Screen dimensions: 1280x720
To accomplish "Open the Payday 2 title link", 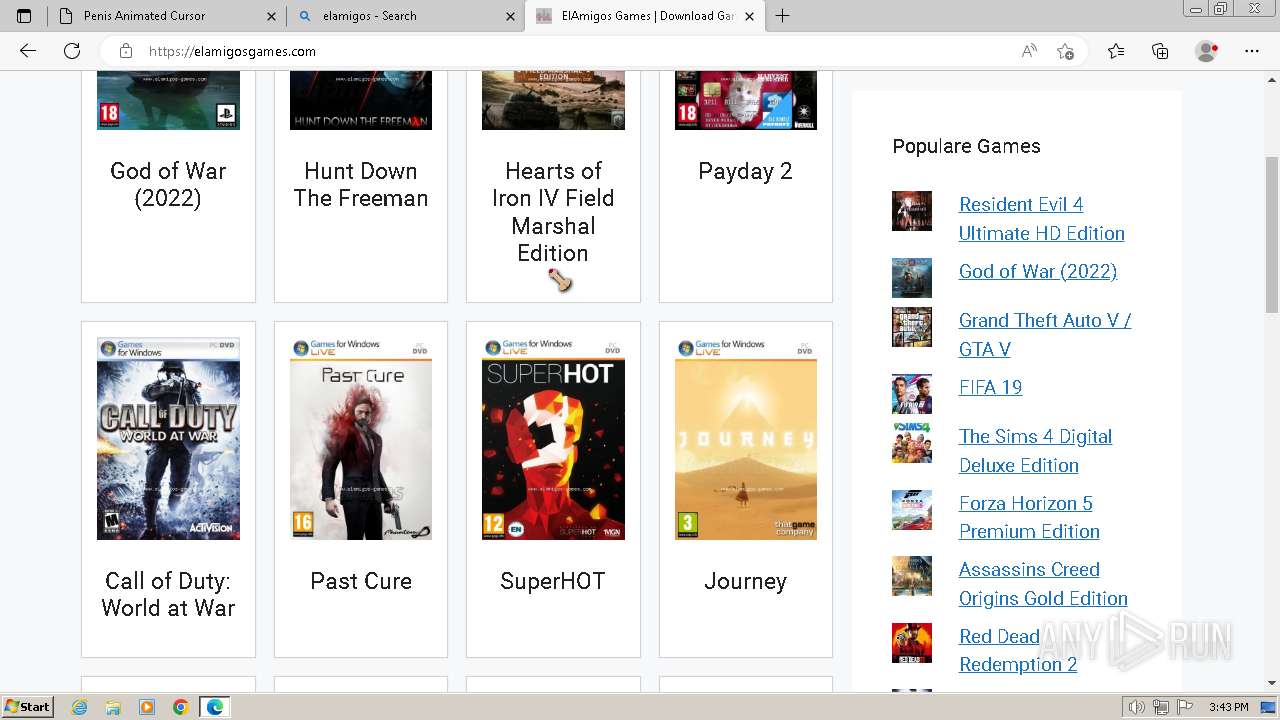I will pyautogui.click(x=745, y=171).
